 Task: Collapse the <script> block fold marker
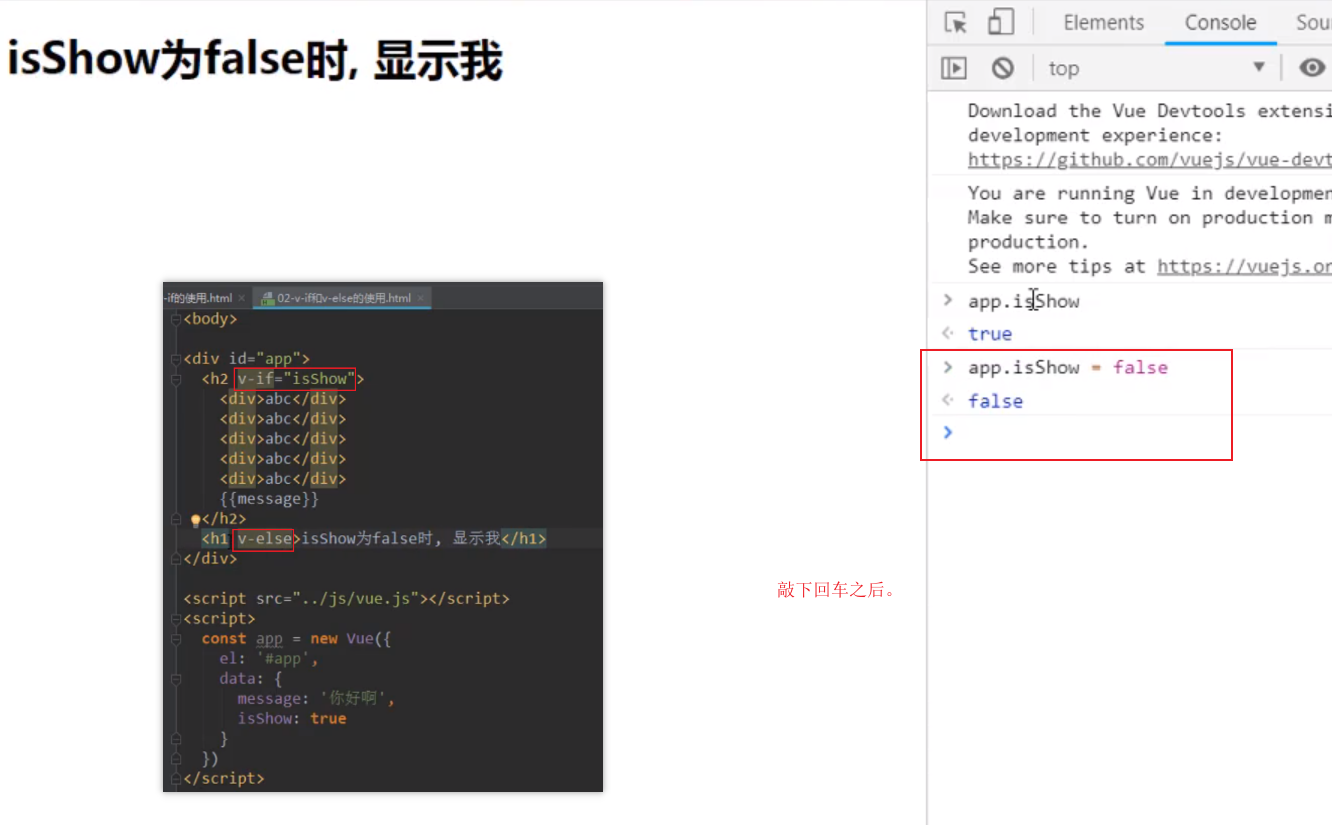pos(176,619)
